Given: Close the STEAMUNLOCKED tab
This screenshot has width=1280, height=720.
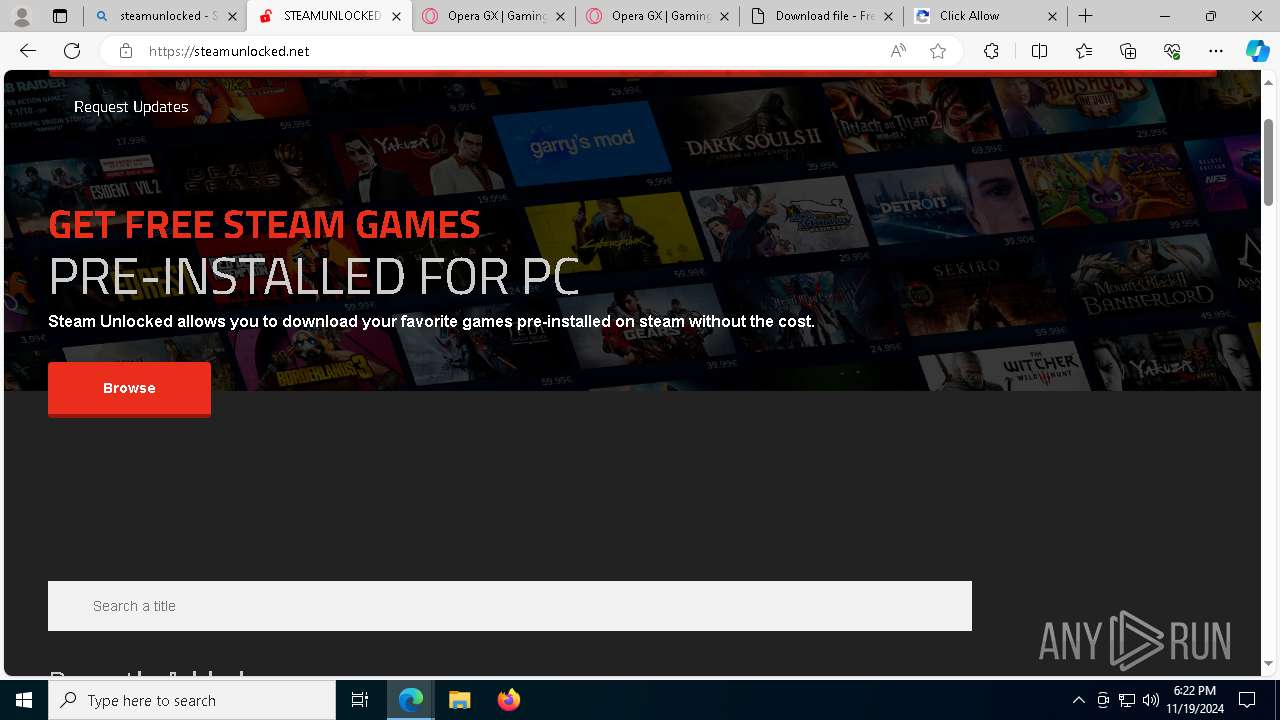Looking at the screenshot, I should point(396,16).
